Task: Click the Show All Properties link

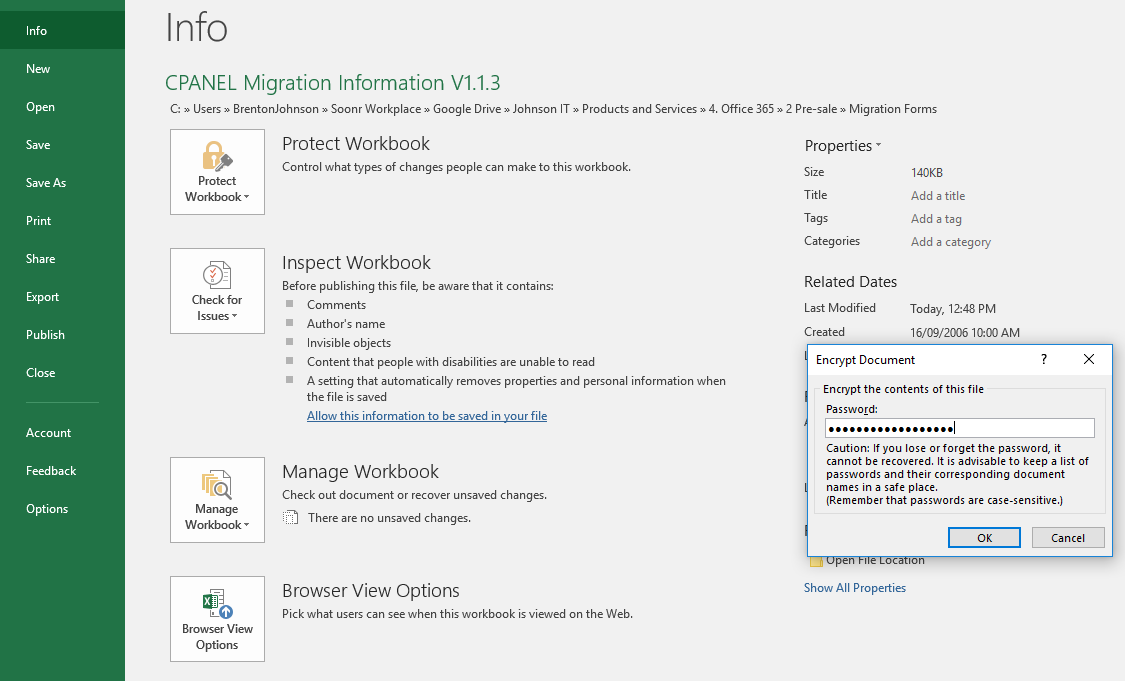Action: pos(855,588)
